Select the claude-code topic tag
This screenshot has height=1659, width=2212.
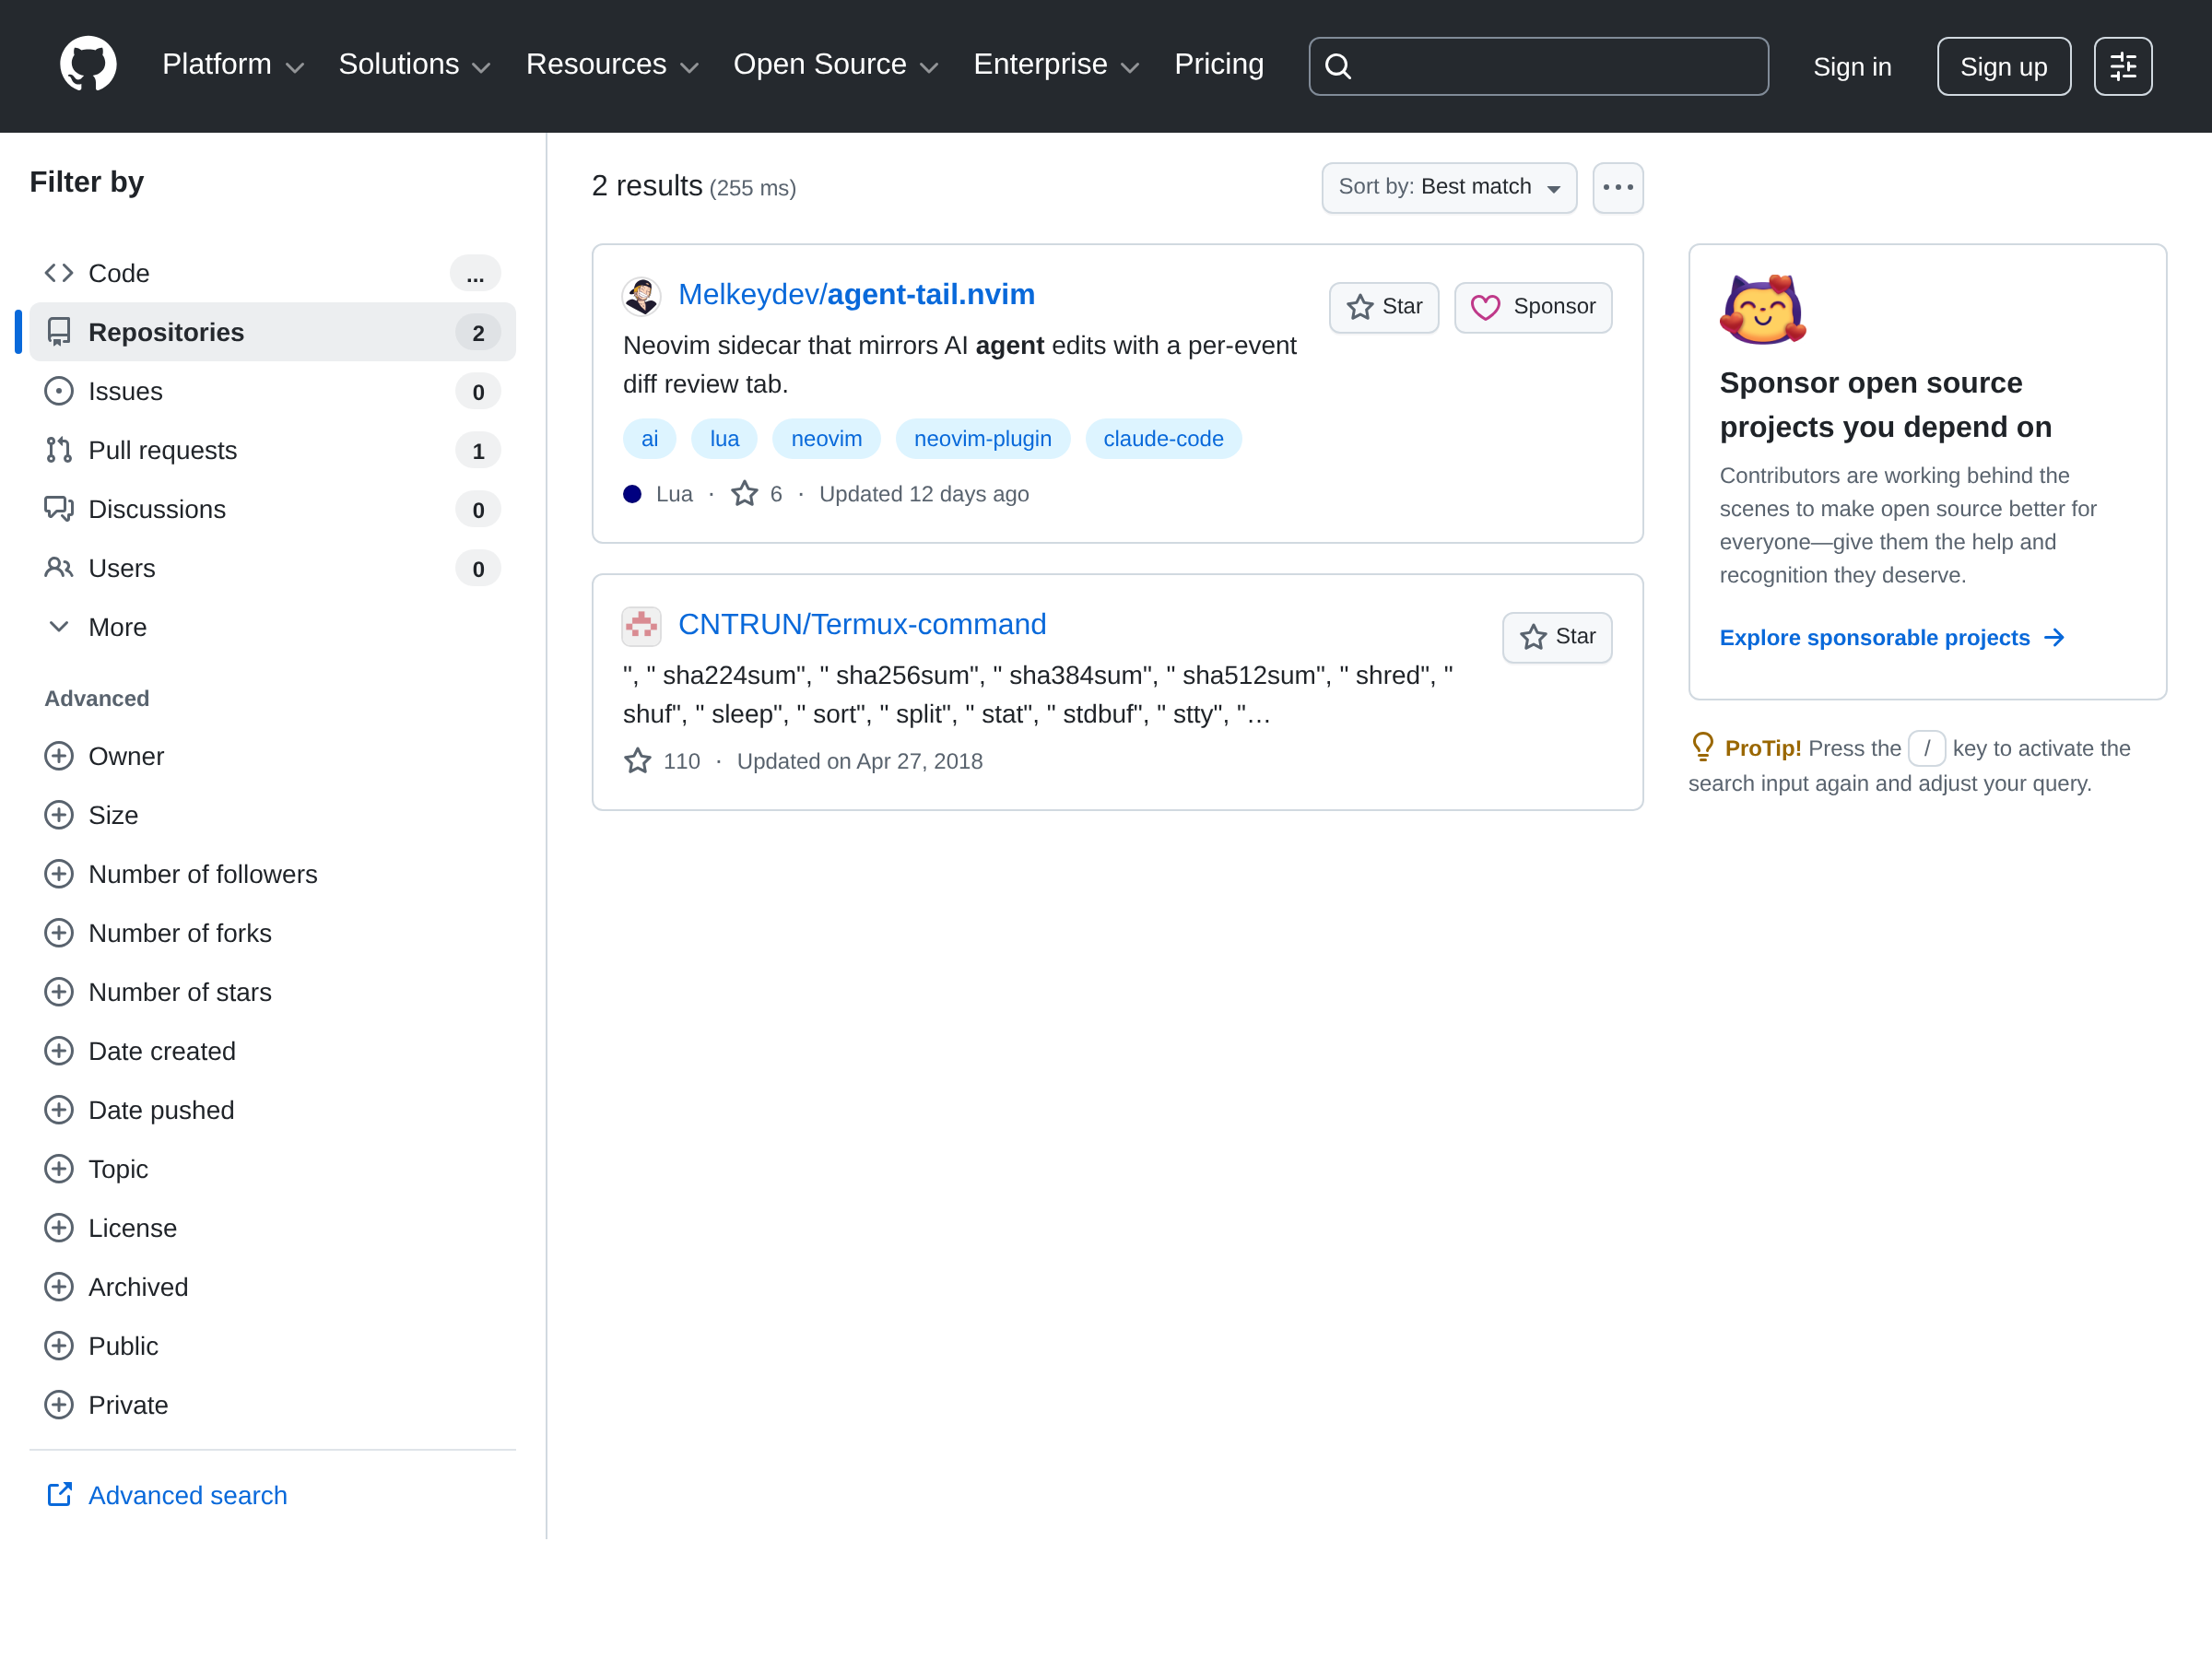click(x=1163, y=439)
